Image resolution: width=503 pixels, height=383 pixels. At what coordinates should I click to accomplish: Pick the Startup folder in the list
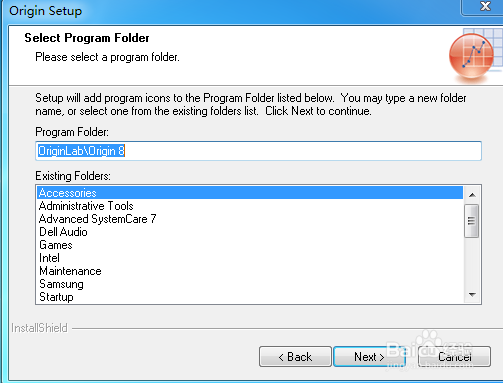point(250,297)
